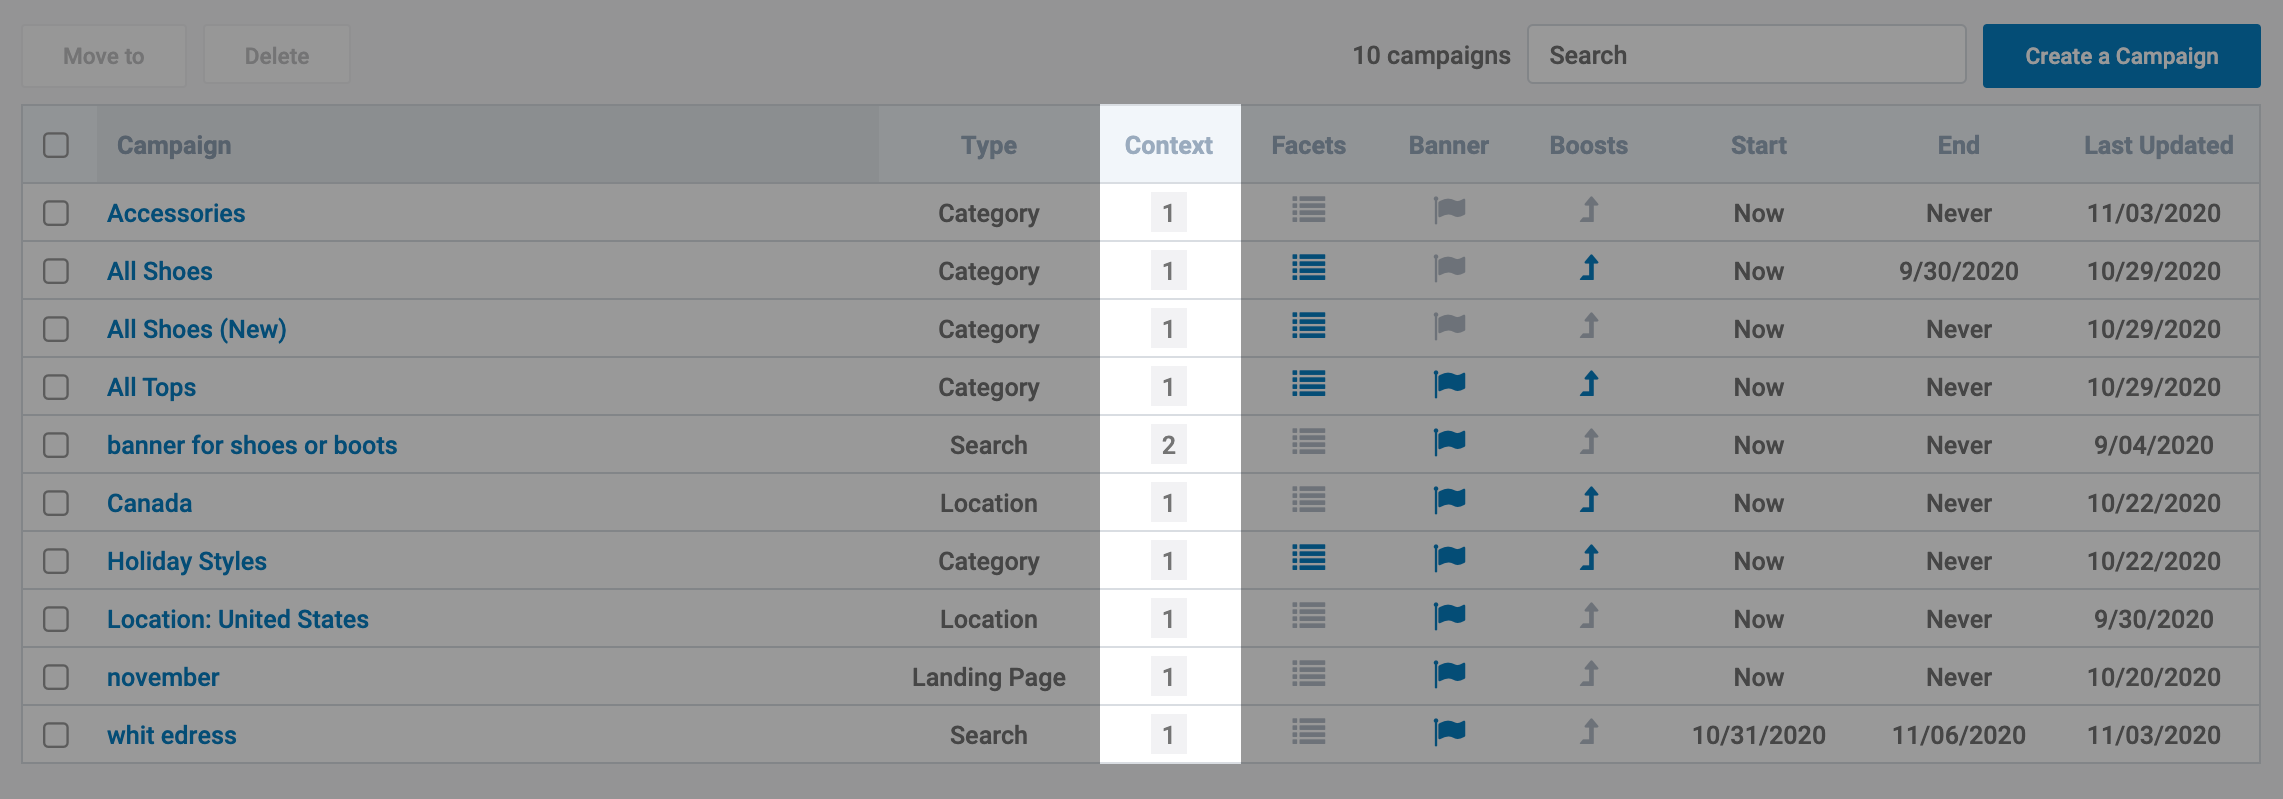2283x799 pixels.
Task: Click the banner flag icon for november
Action: (x=1449, y=674)
